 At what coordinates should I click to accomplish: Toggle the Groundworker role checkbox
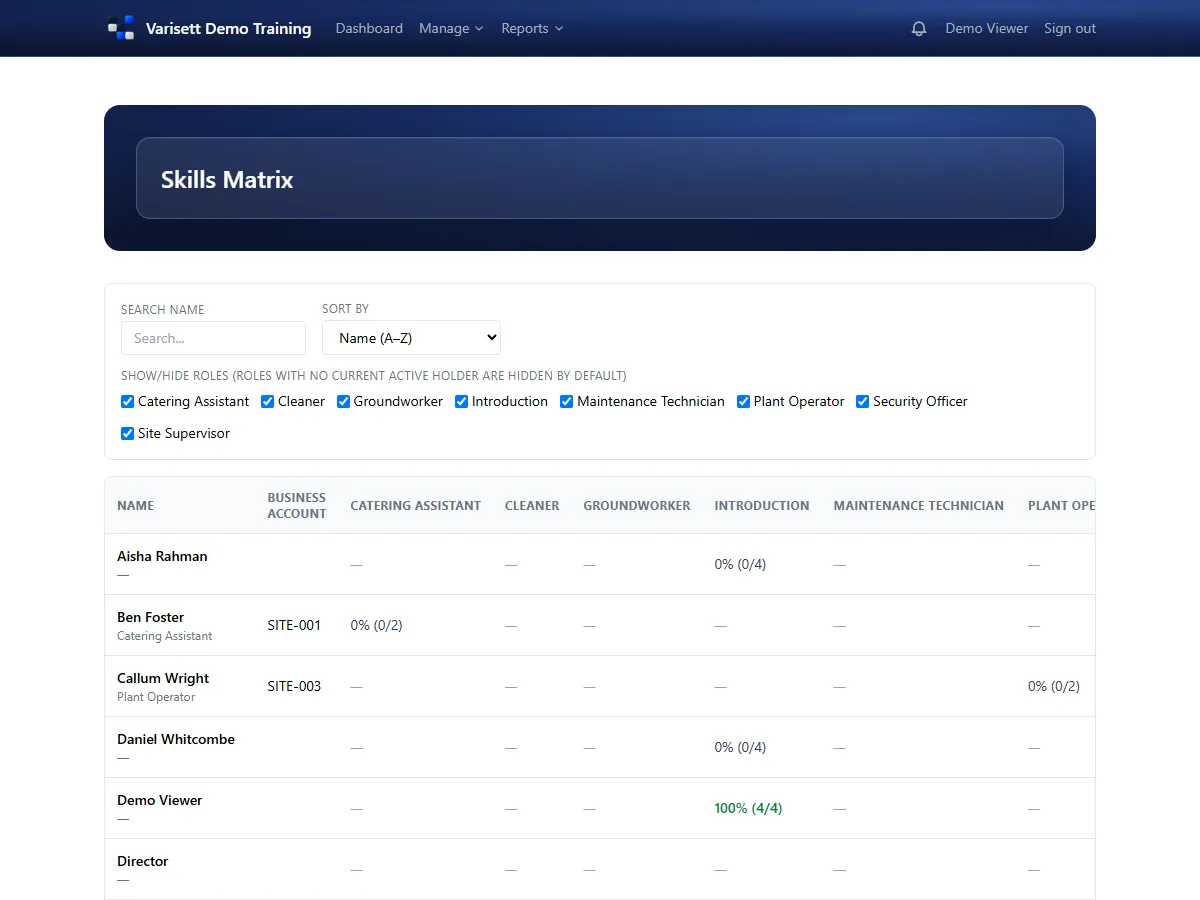coord(343,402)
